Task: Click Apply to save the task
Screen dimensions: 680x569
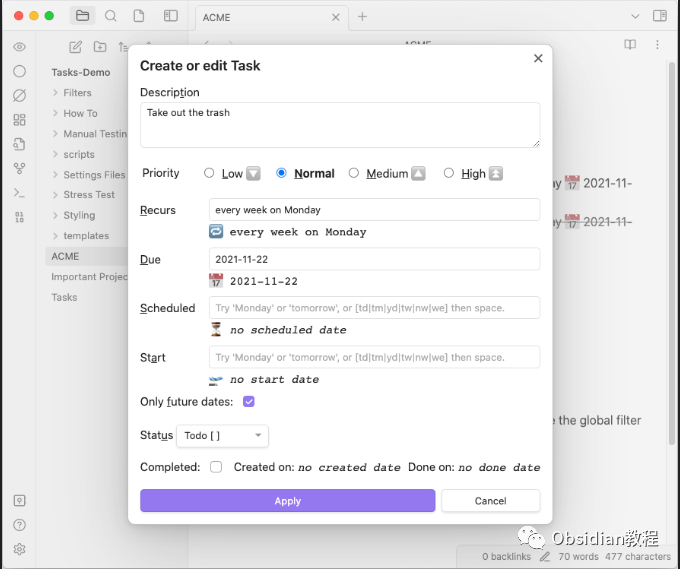Action: pyautogui.click(x=288, y=501)
